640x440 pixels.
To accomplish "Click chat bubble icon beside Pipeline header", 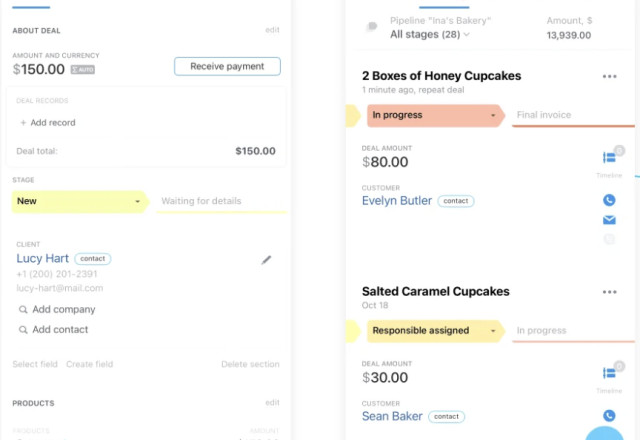I will click(372, 27).
